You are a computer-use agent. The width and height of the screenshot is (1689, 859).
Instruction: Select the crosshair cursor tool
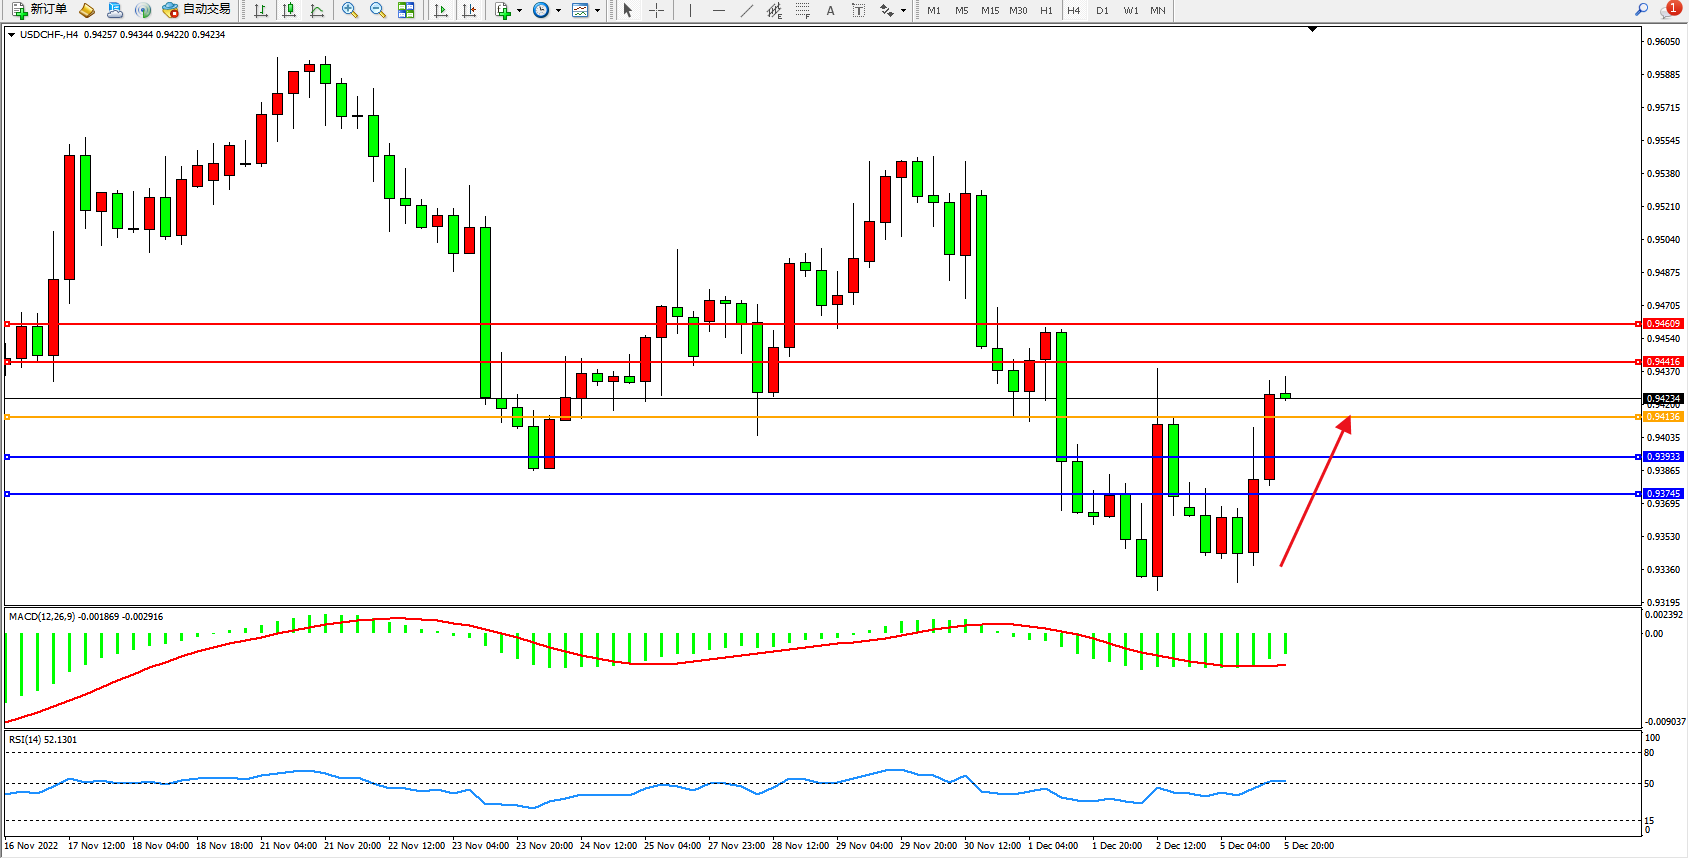pyautogui.click(x=656, y=10)
